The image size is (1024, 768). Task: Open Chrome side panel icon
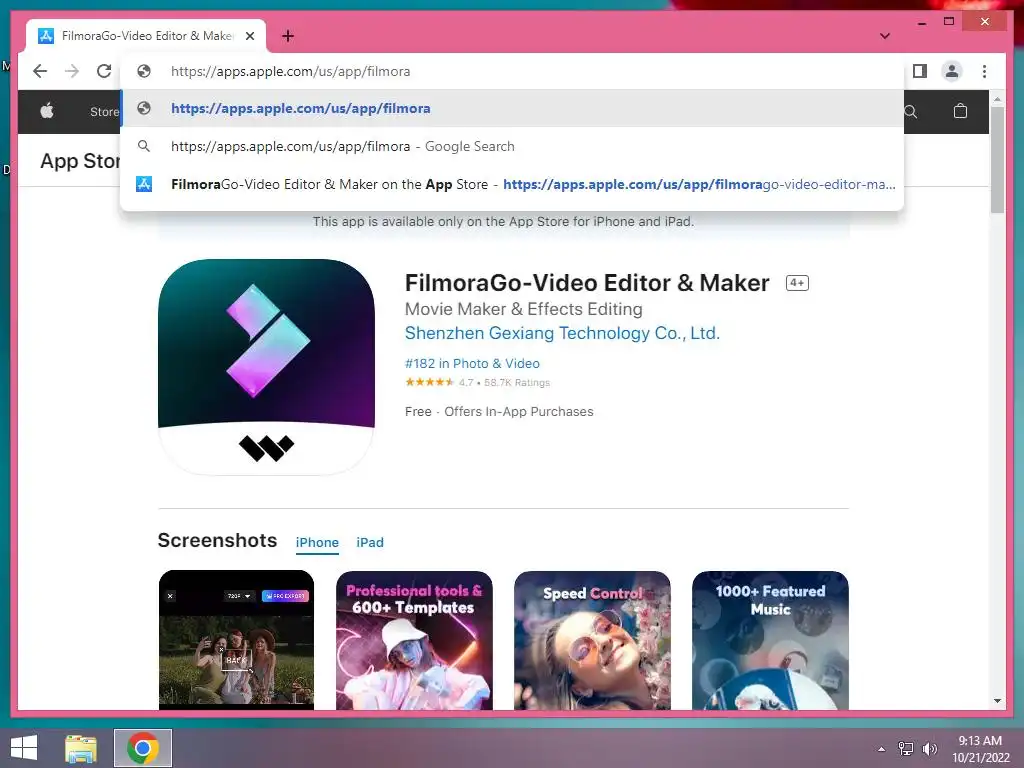pos(920,71)
